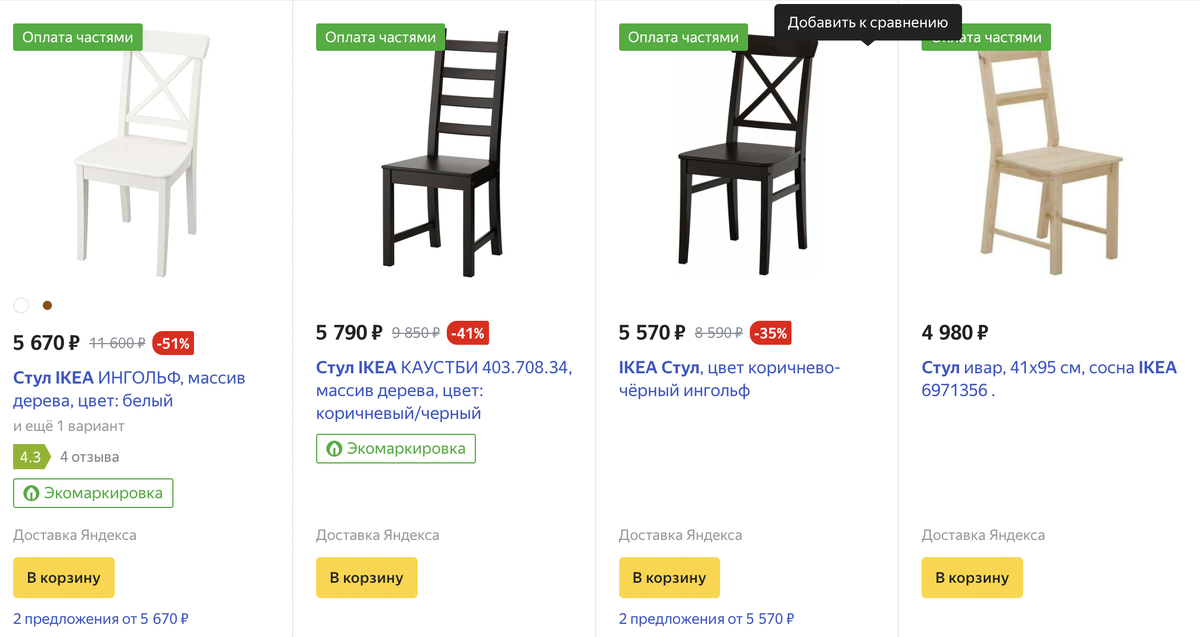This screenshot has width=1200, height=637.
Task: Add the brown-black ИНГОЛЬФ chair to cart
Action: [x=669, y=577]
